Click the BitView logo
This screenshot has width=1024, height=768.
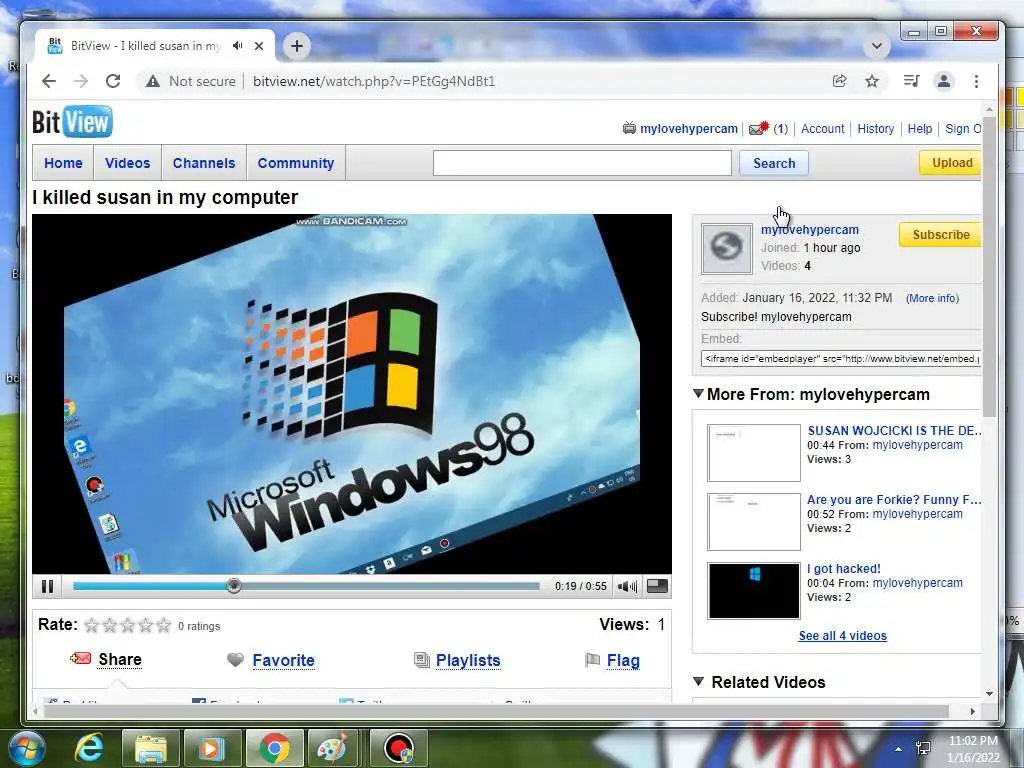(72, 122)
